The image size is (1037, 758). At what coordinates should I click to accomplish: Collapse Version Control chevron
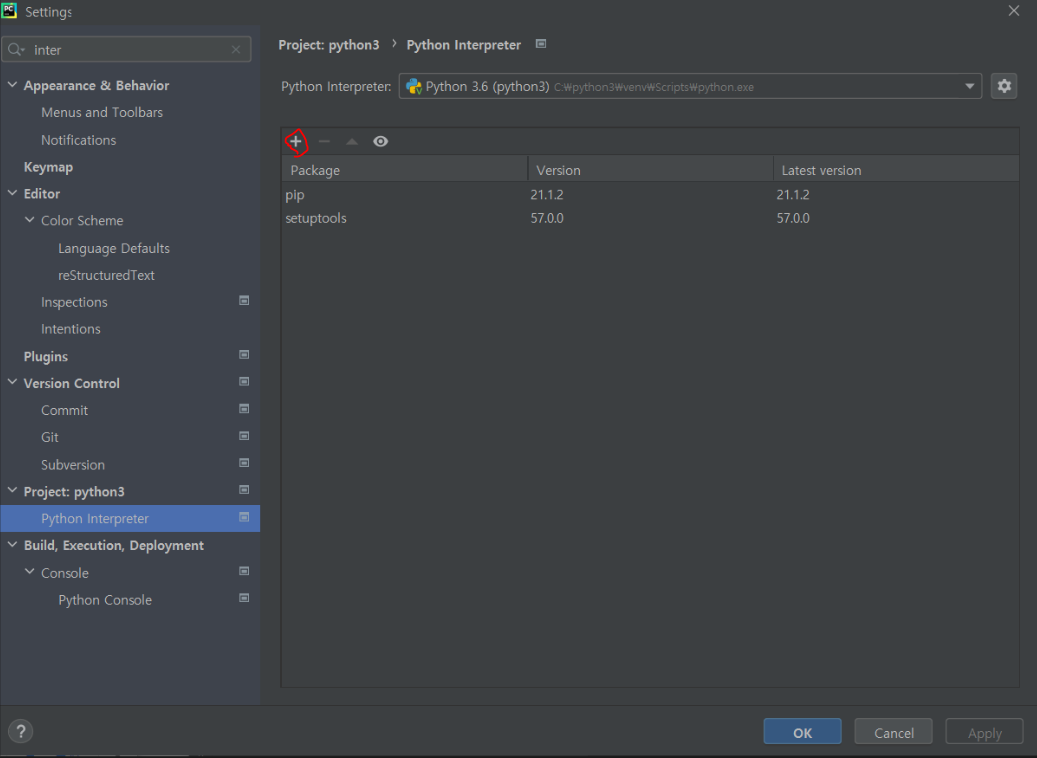pyautogui.click(x=12, y=382)
